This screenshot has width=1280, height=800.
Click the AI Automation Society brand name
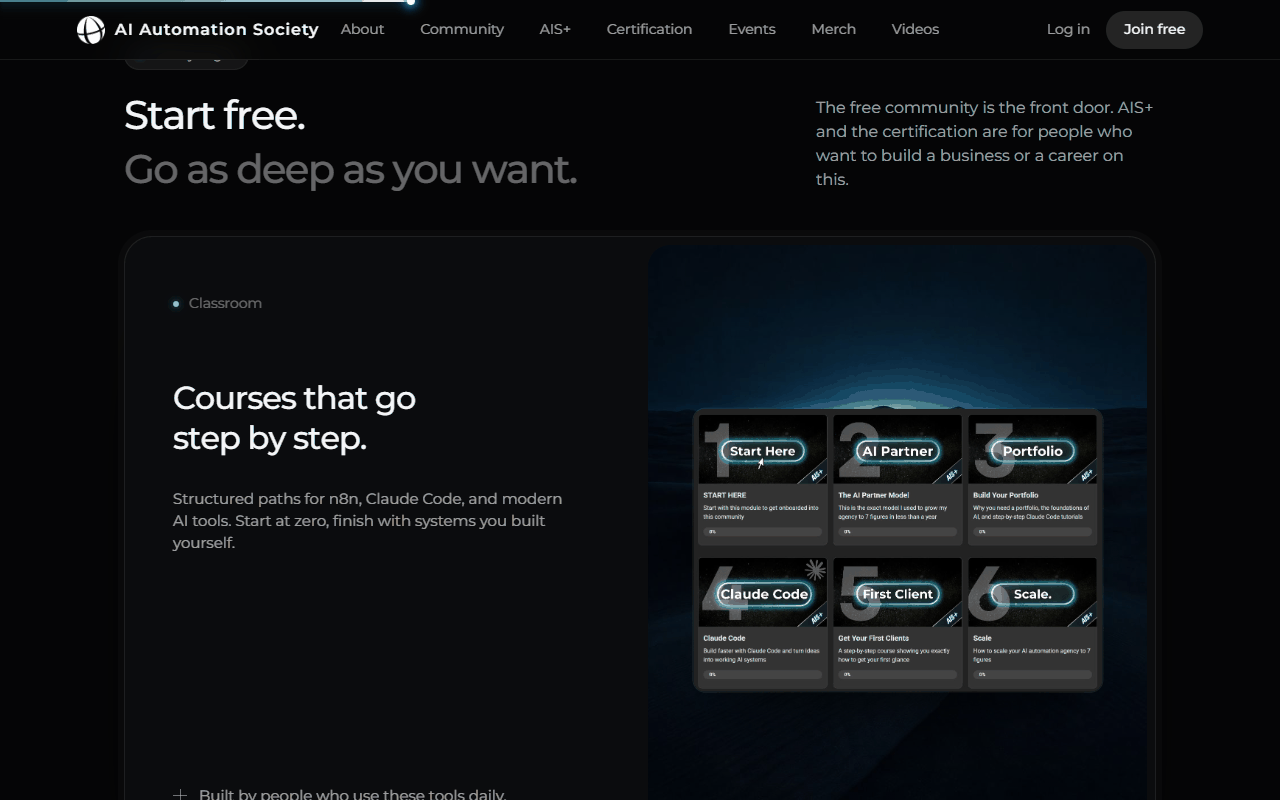click(x=216, y=30)
